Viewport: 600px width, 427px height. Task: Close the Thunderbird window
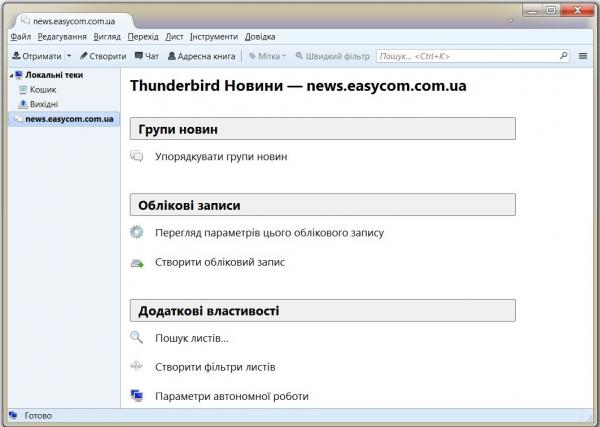tap(578, 10)
